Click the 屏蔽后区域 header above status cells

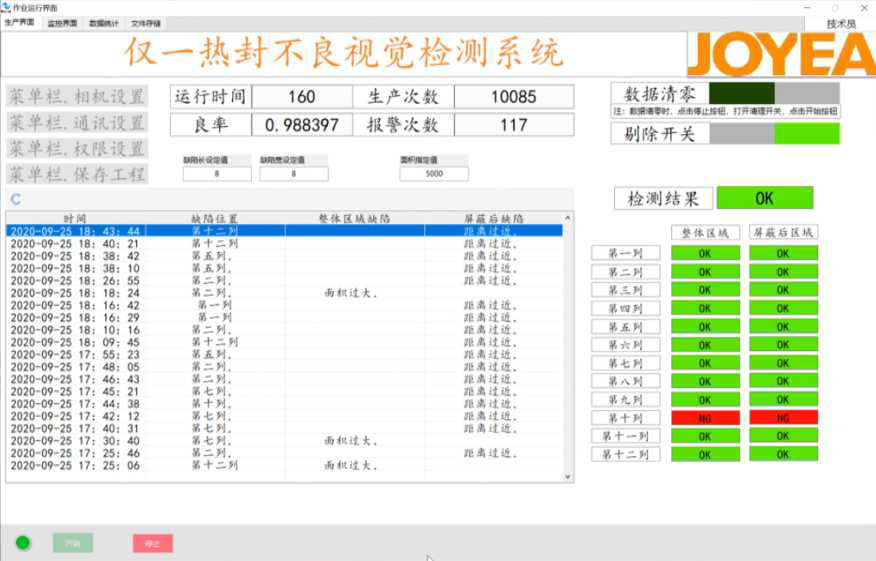783,232
